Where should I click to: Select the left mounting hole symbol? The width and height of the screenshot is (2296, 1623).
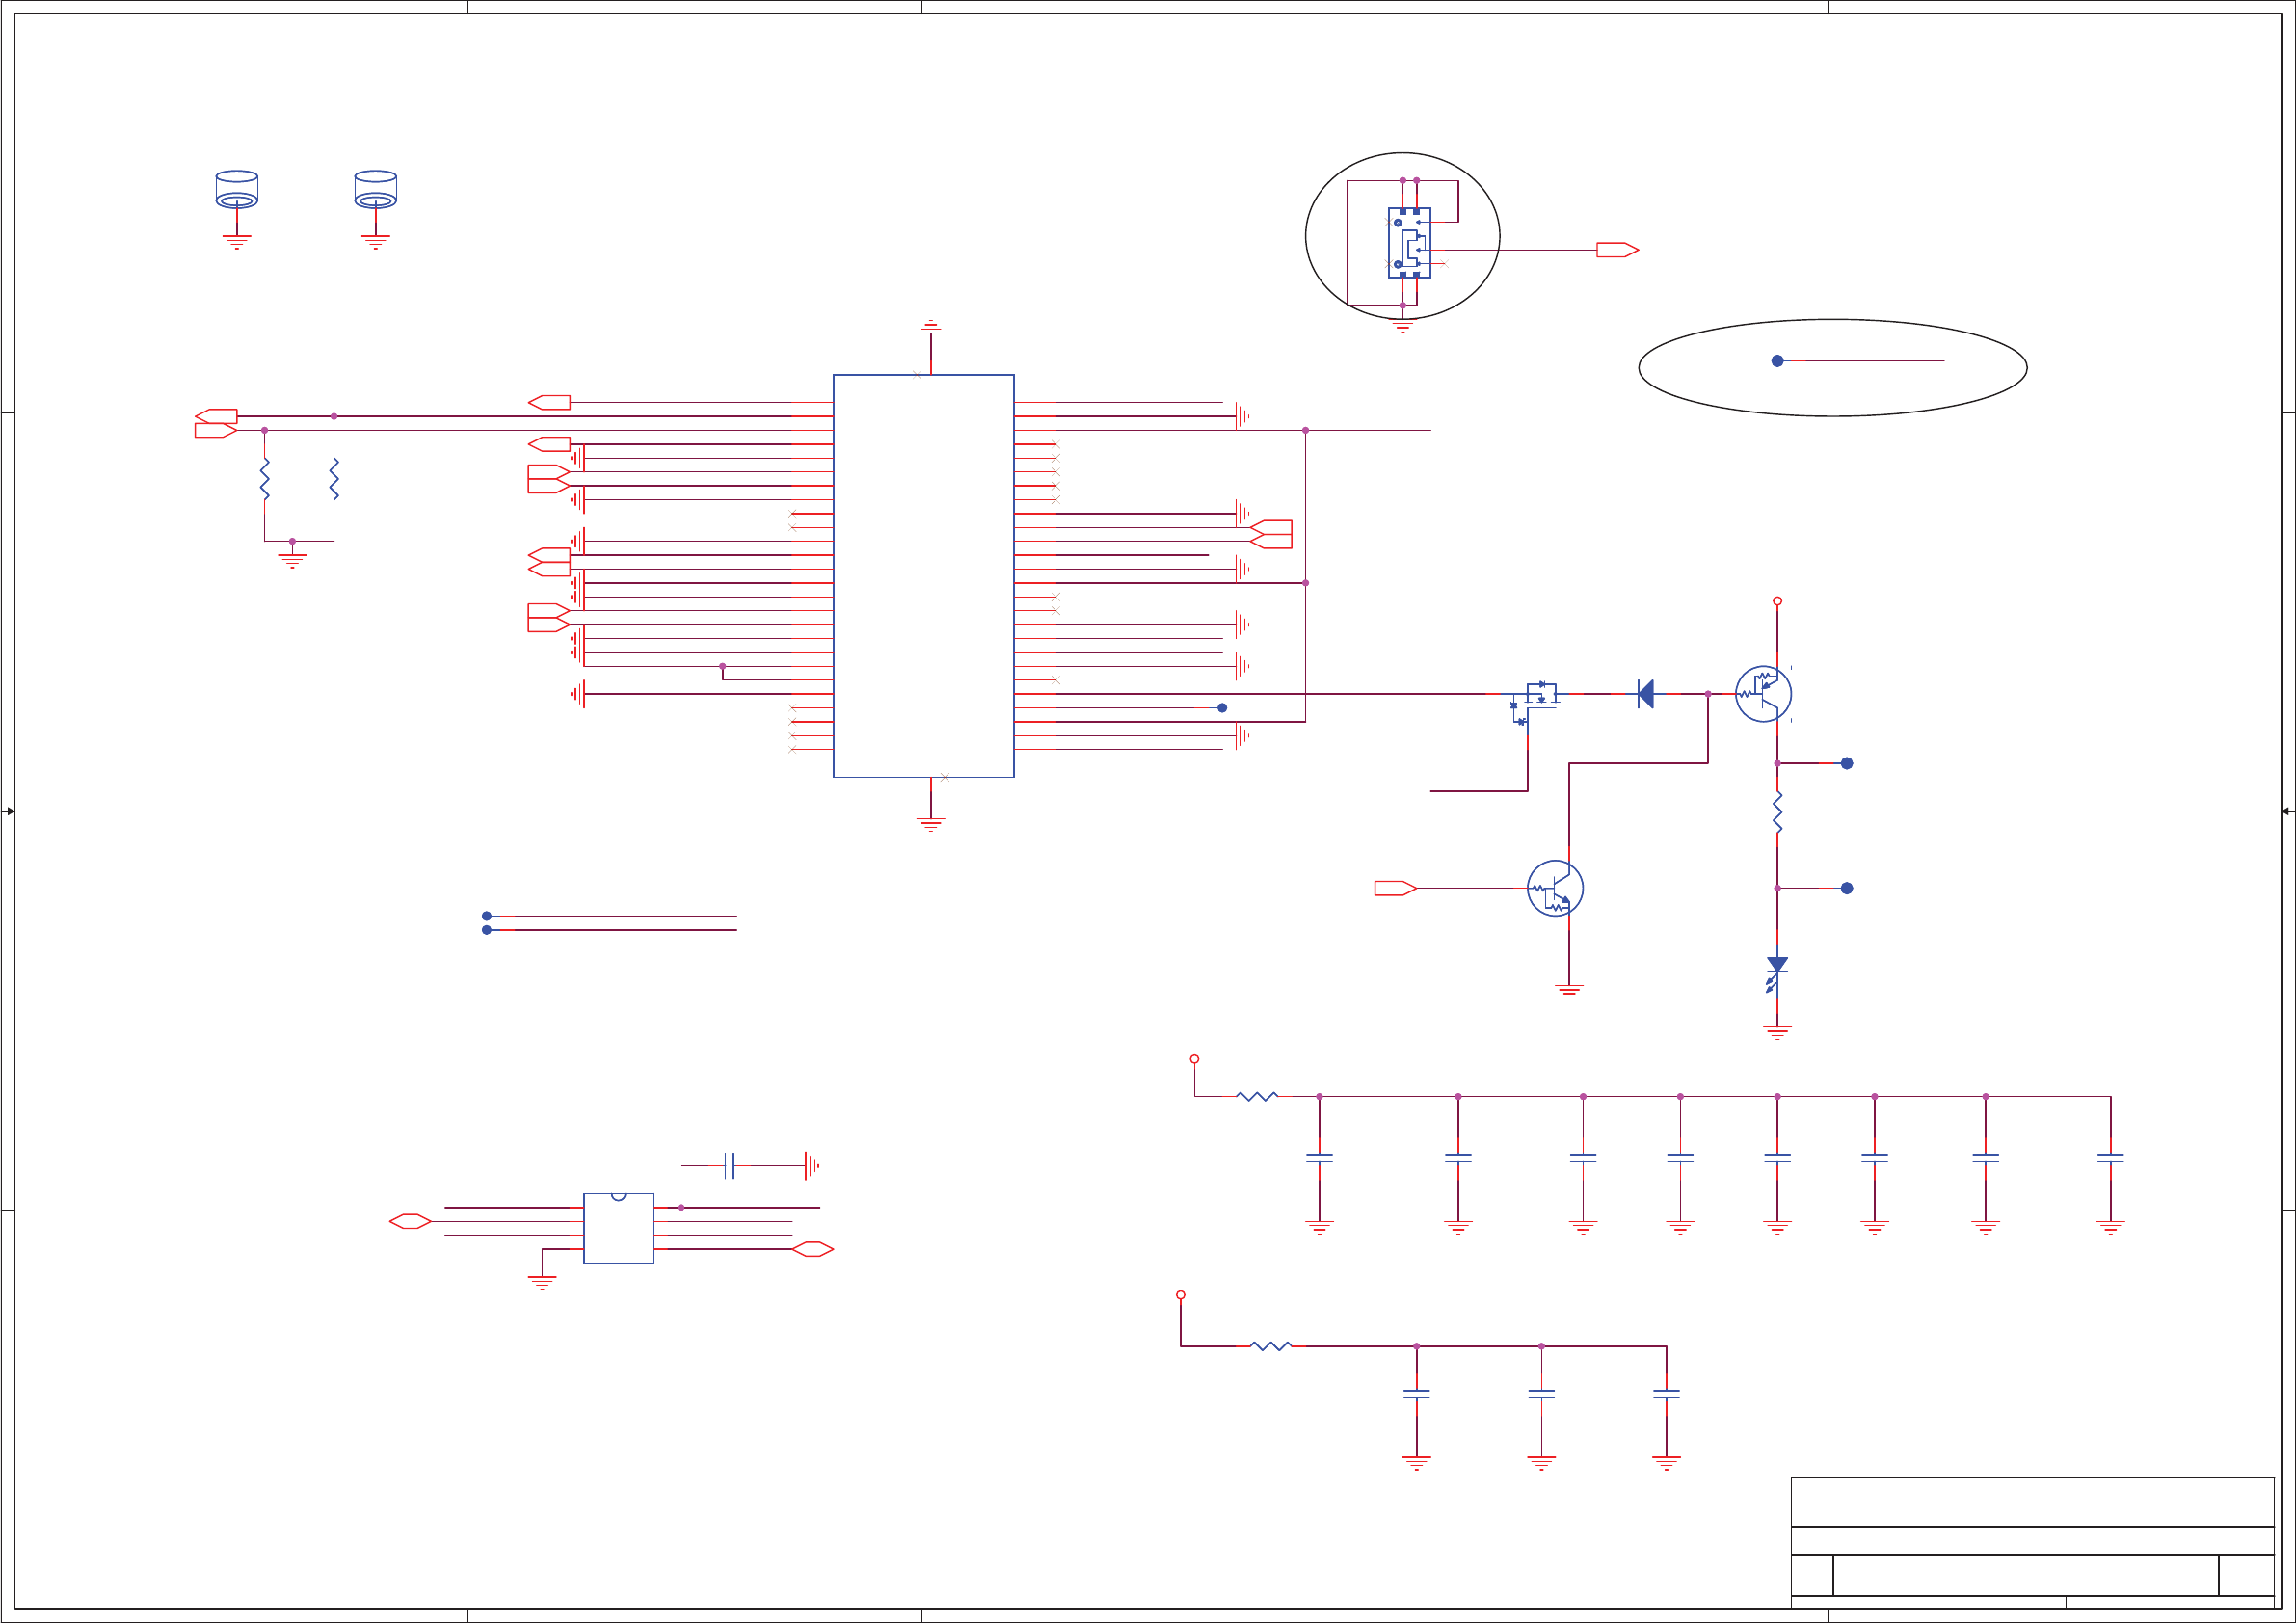coord(237,190)
